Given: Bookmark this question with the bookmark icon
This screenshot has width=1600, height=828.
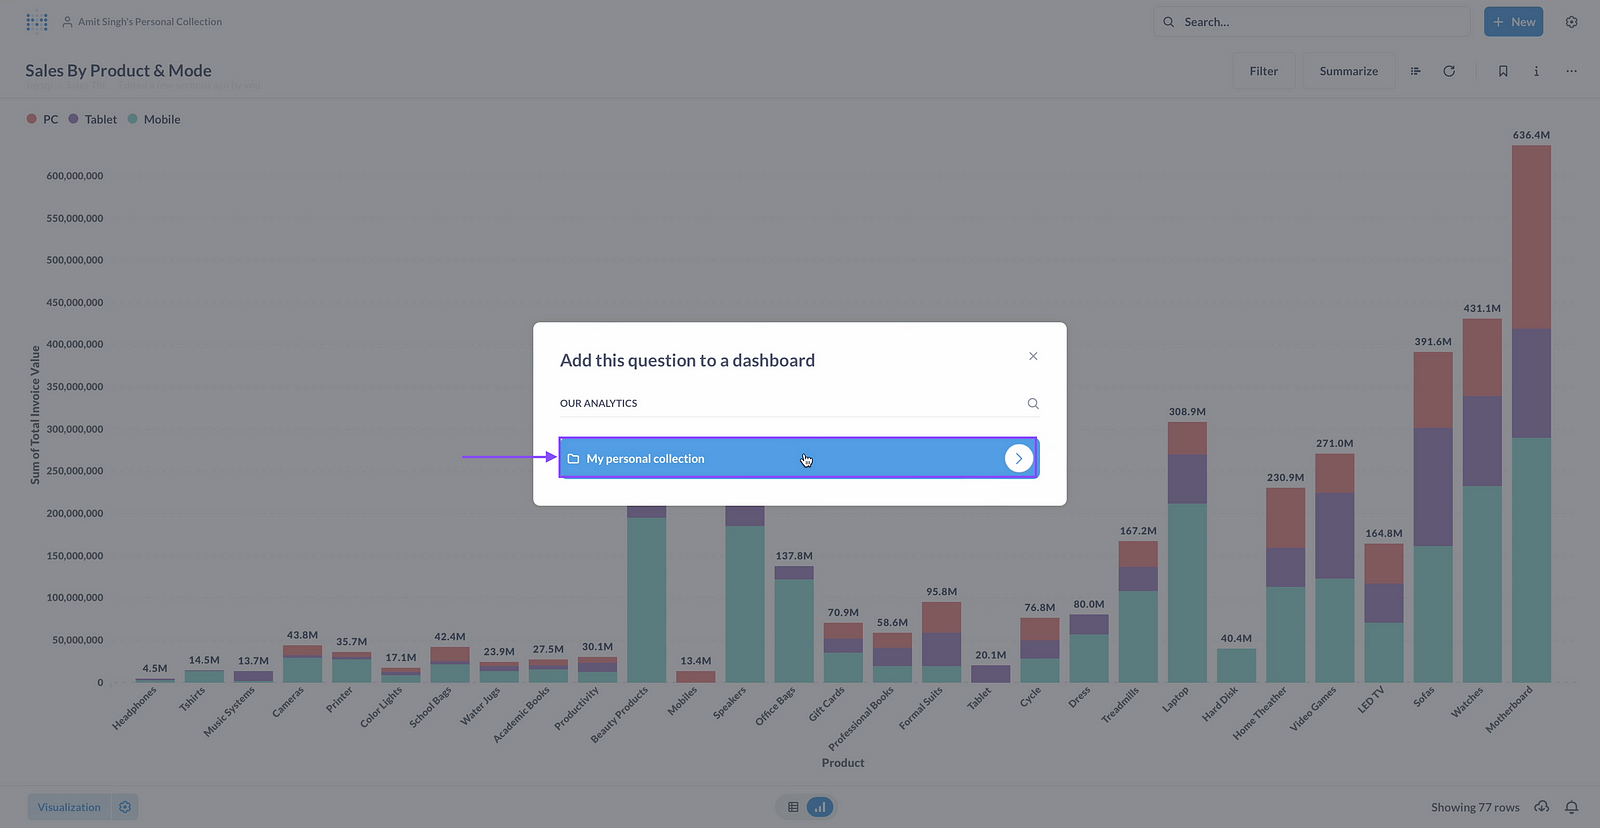Looking at the screenshot, I should tap(1503, 71).
